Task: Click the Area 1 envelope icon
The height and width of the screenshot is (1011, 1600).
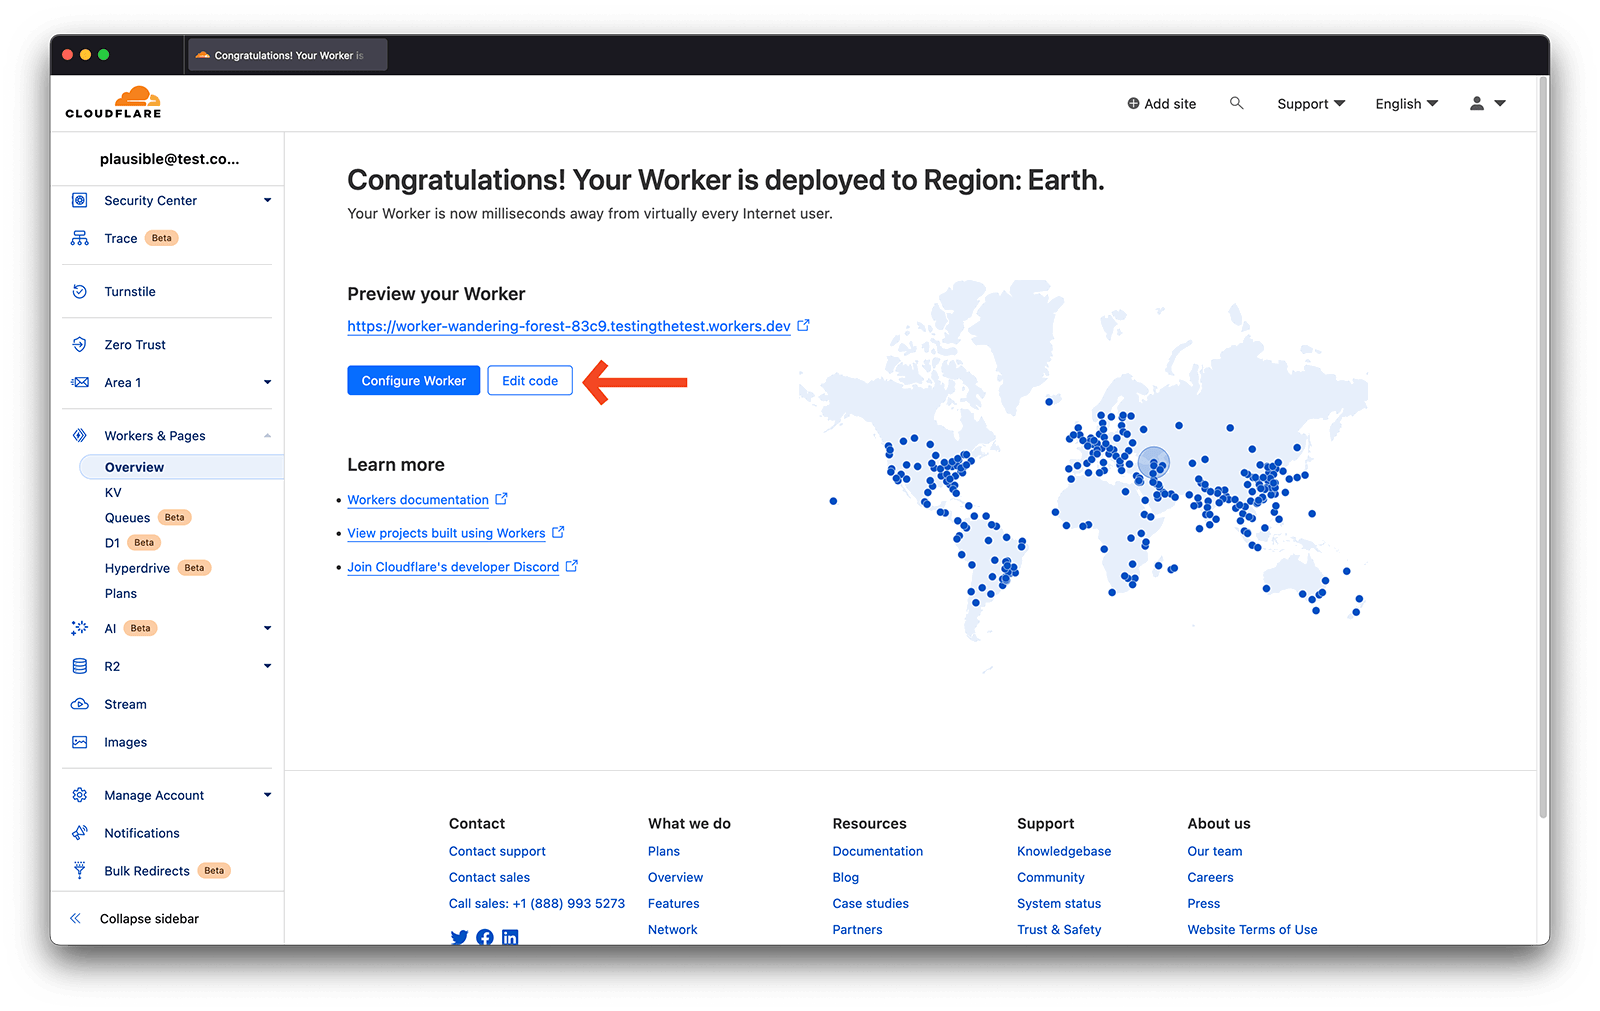Action: pyautogui.click(x=80, y=382)
